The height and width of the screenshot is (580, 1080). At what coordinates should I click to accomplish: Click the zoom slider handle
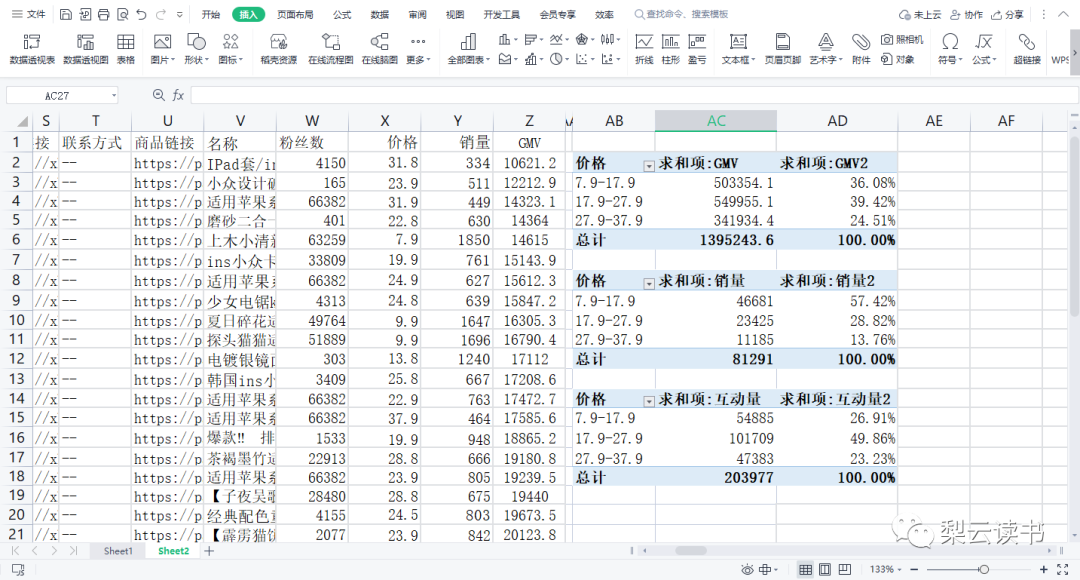984,569
